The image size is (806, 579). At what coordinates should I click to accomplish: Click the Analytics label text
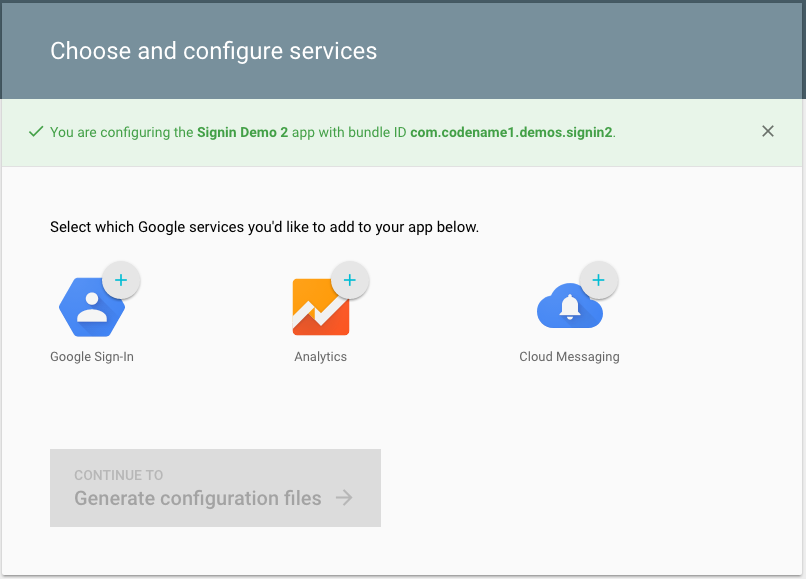pos(320,355)
